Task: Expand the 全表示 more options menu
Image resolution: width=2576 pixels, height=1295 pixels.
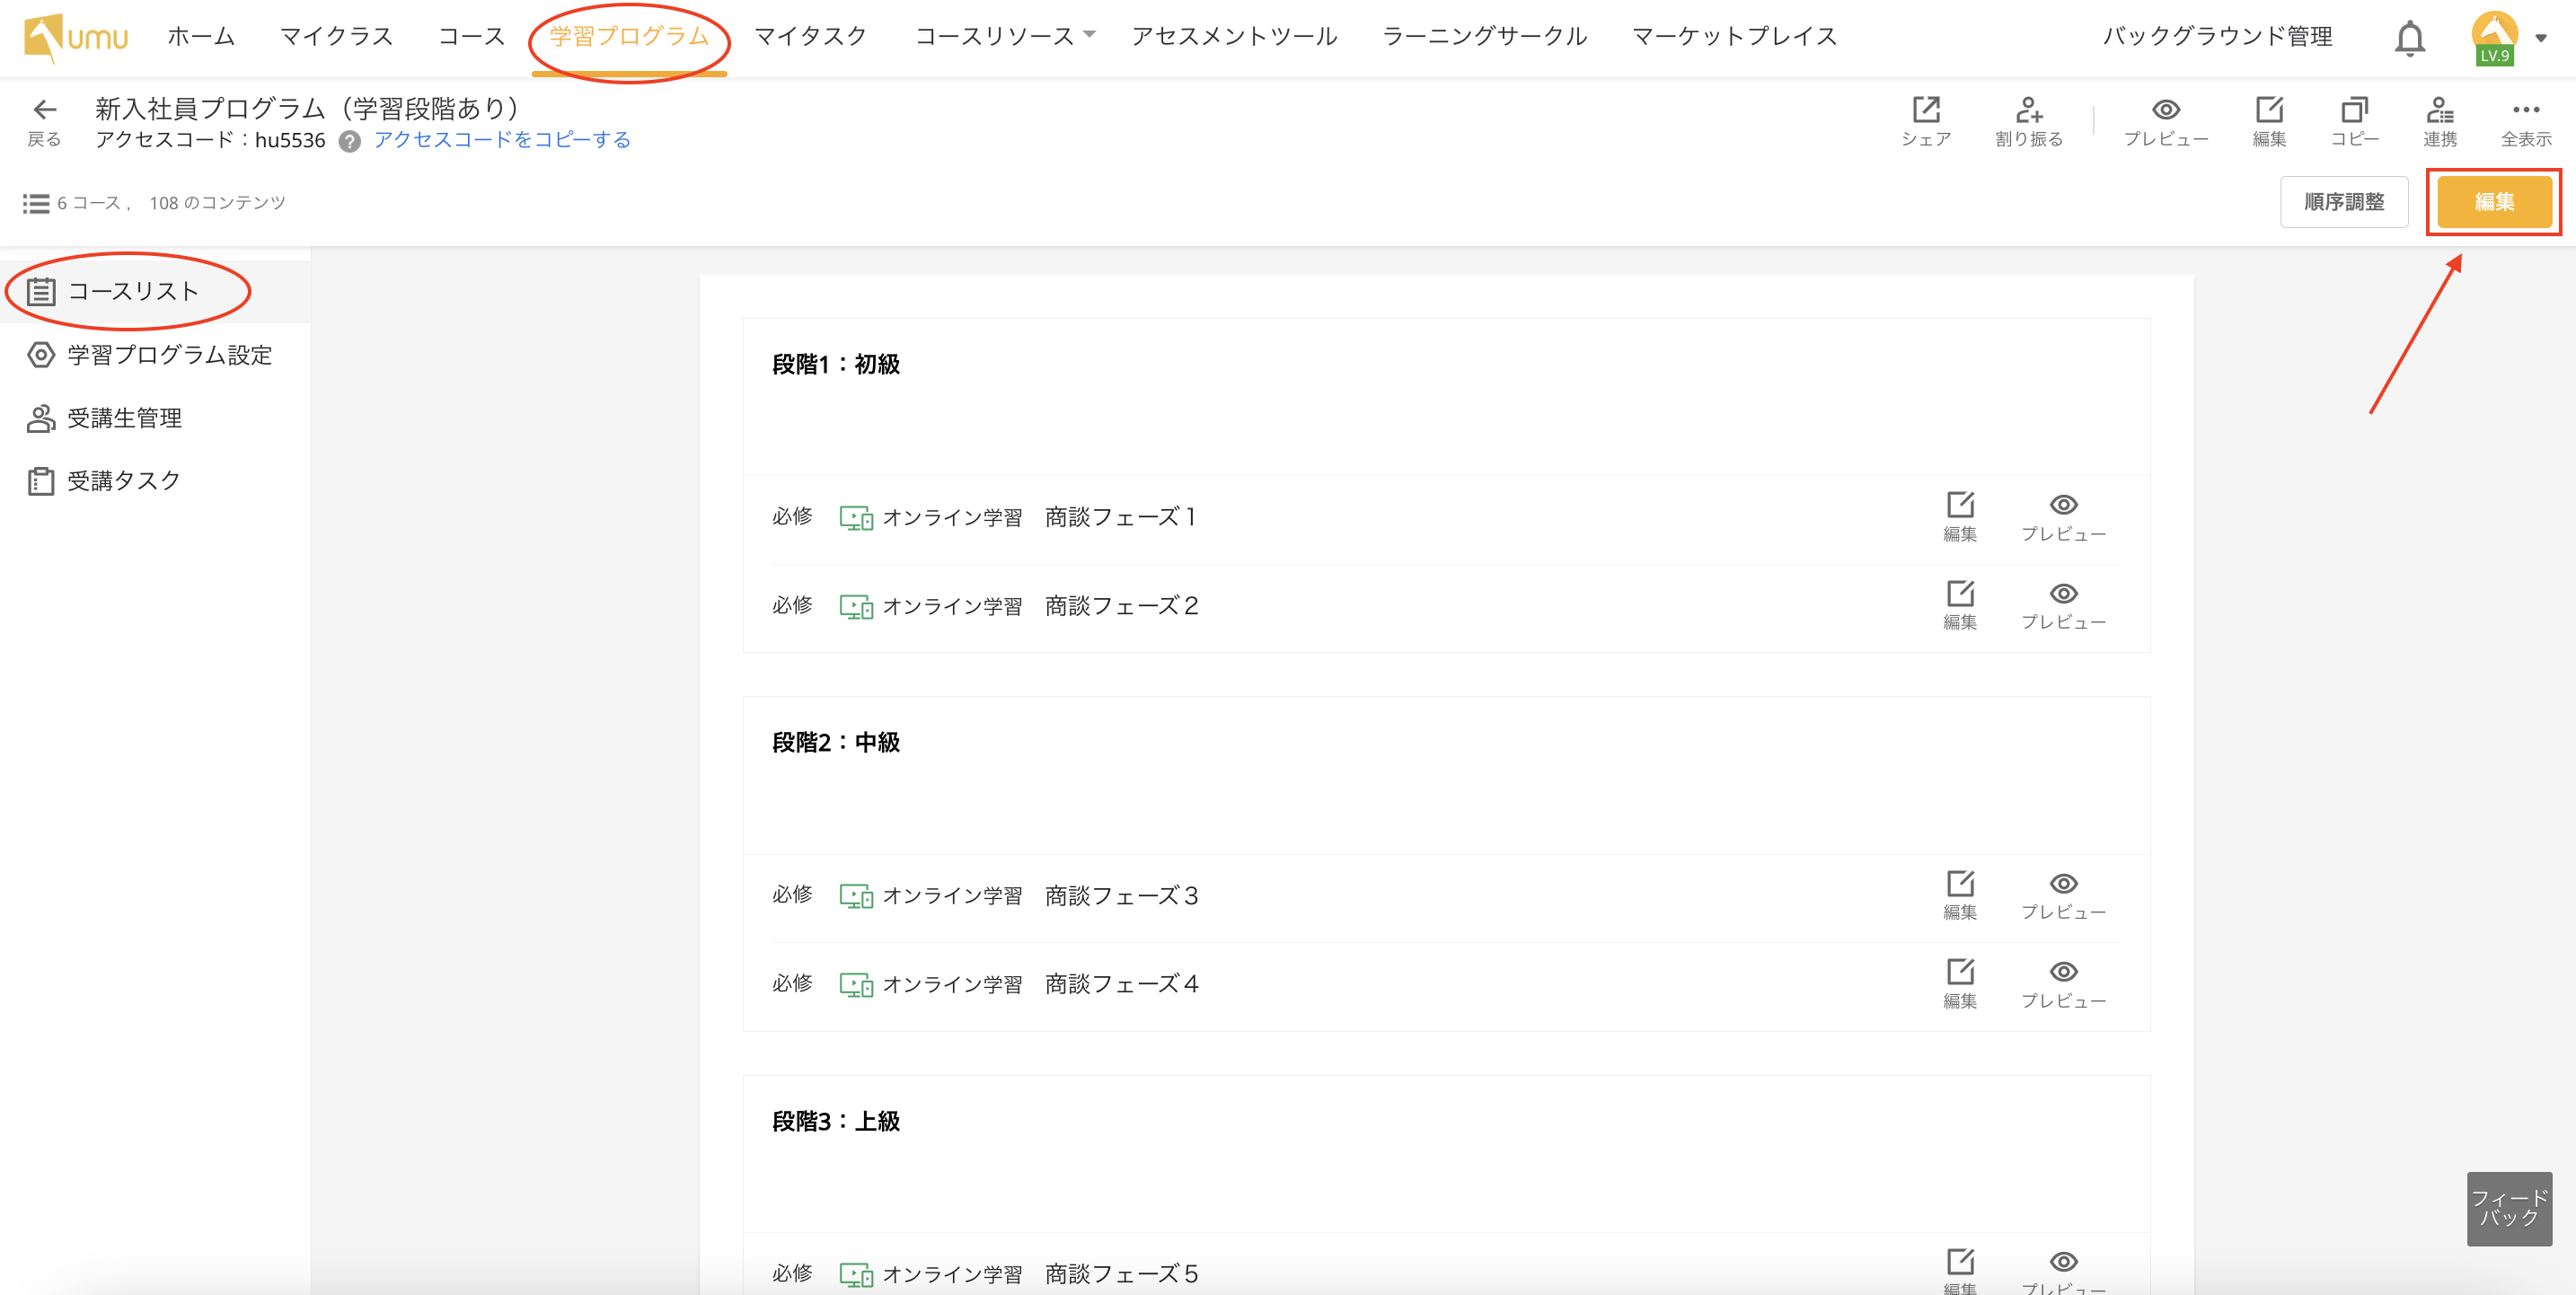Action: (x=2525, y=110)
